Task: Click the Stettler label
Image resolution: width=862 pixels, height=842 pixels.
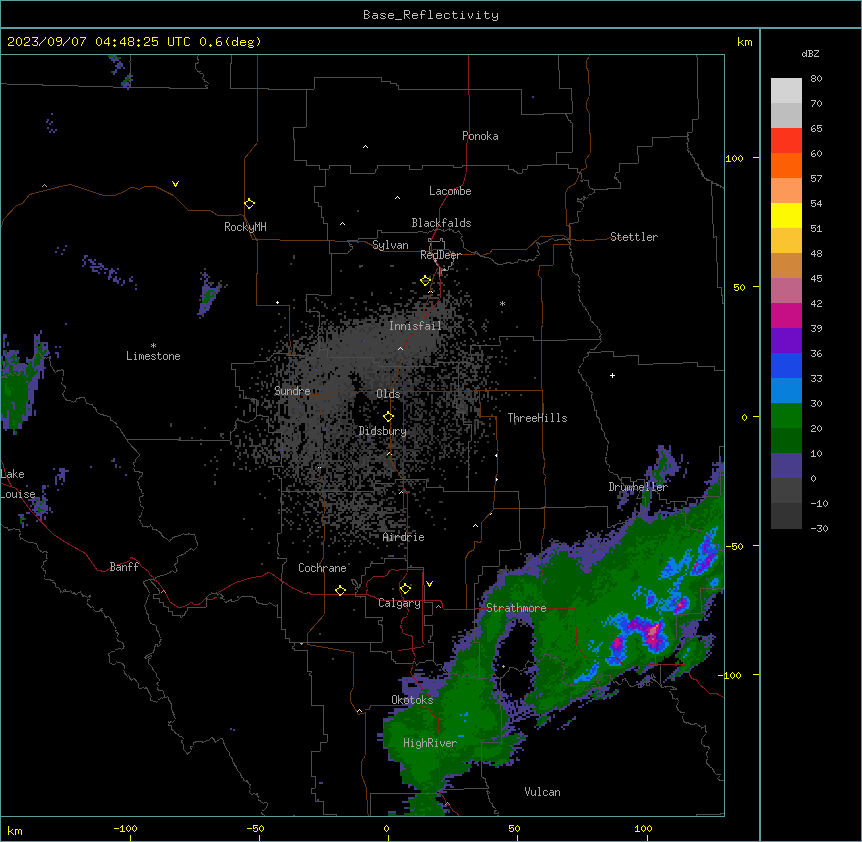Action: pyautogui.click(x=634, y=237)
